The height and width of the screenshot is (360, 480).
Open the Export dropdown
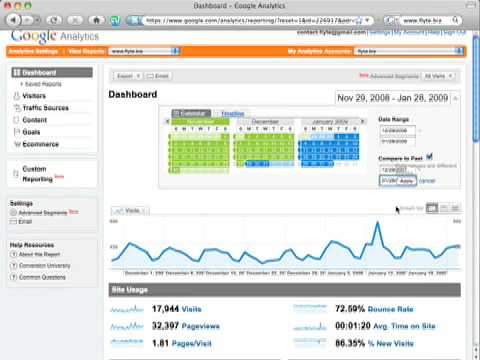tap(127, 76)
